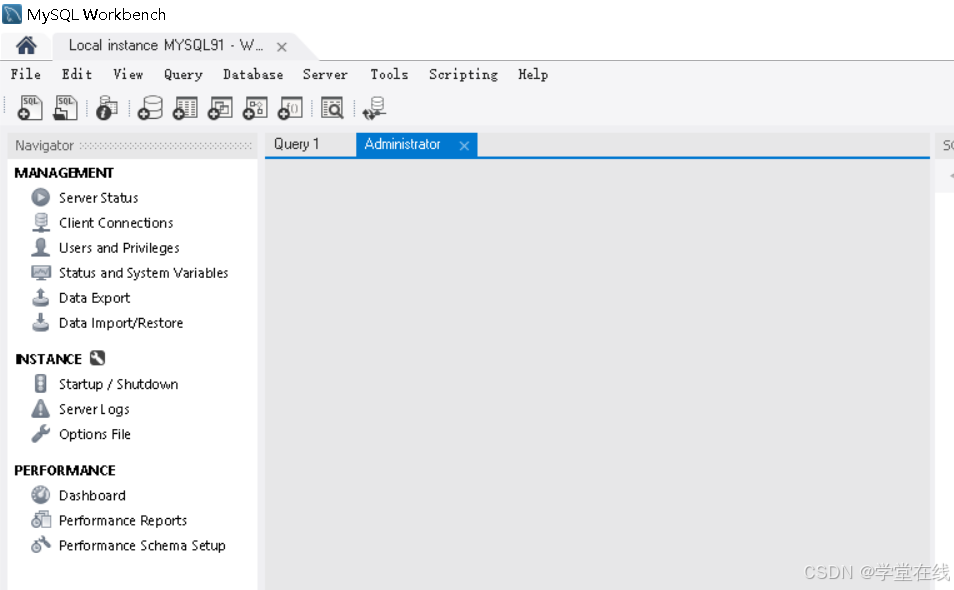The height and width of the screenshot is (590, 954).
Task: Open Startup / Shutdown
Action: click(119, 384)
